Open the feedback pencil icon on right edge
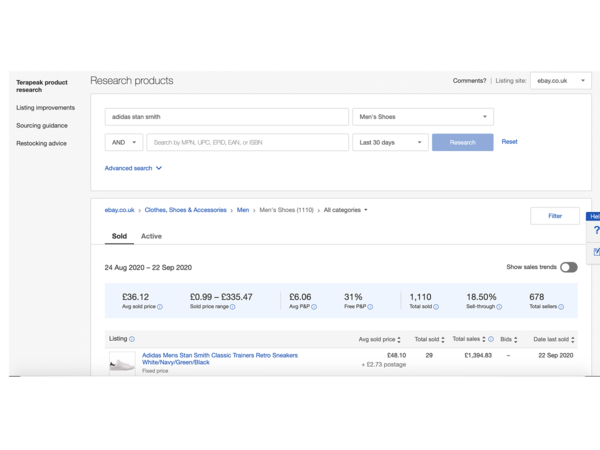This screenshot has width=600, height=450. point(596,252)
